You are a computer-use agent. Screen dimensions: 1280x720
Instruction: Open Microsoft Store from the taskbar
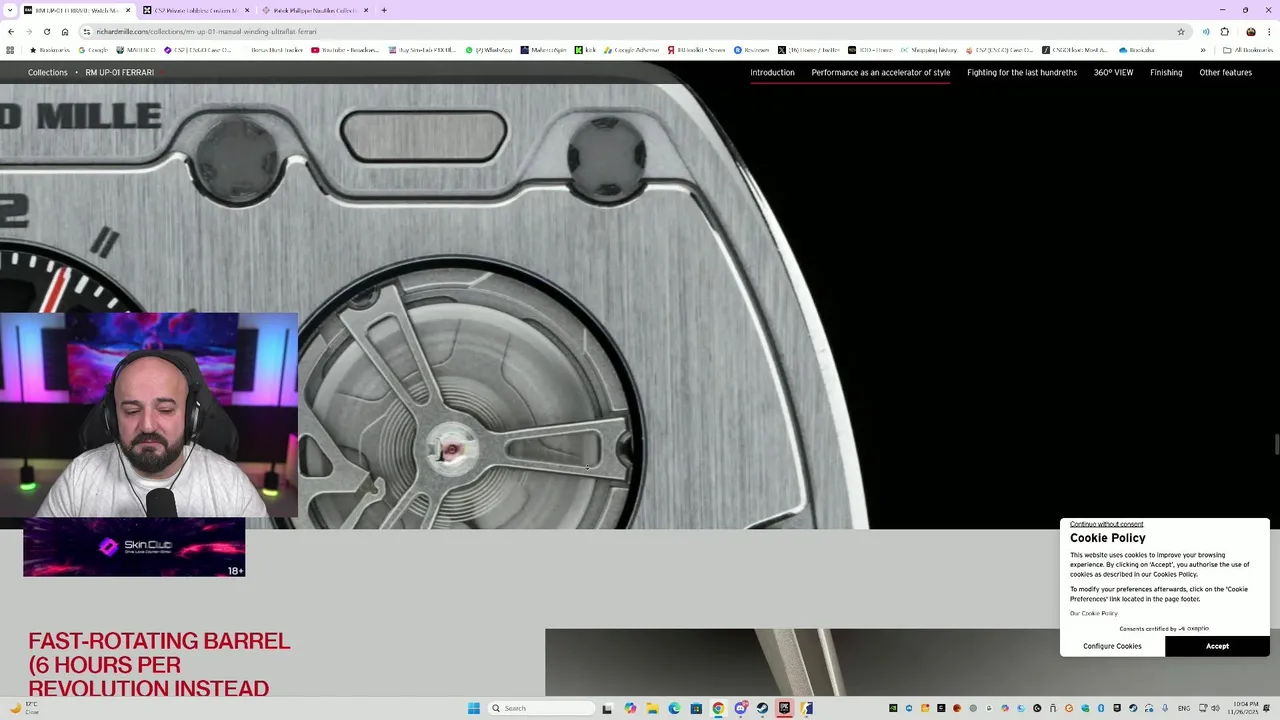click(x=696, y=708)
